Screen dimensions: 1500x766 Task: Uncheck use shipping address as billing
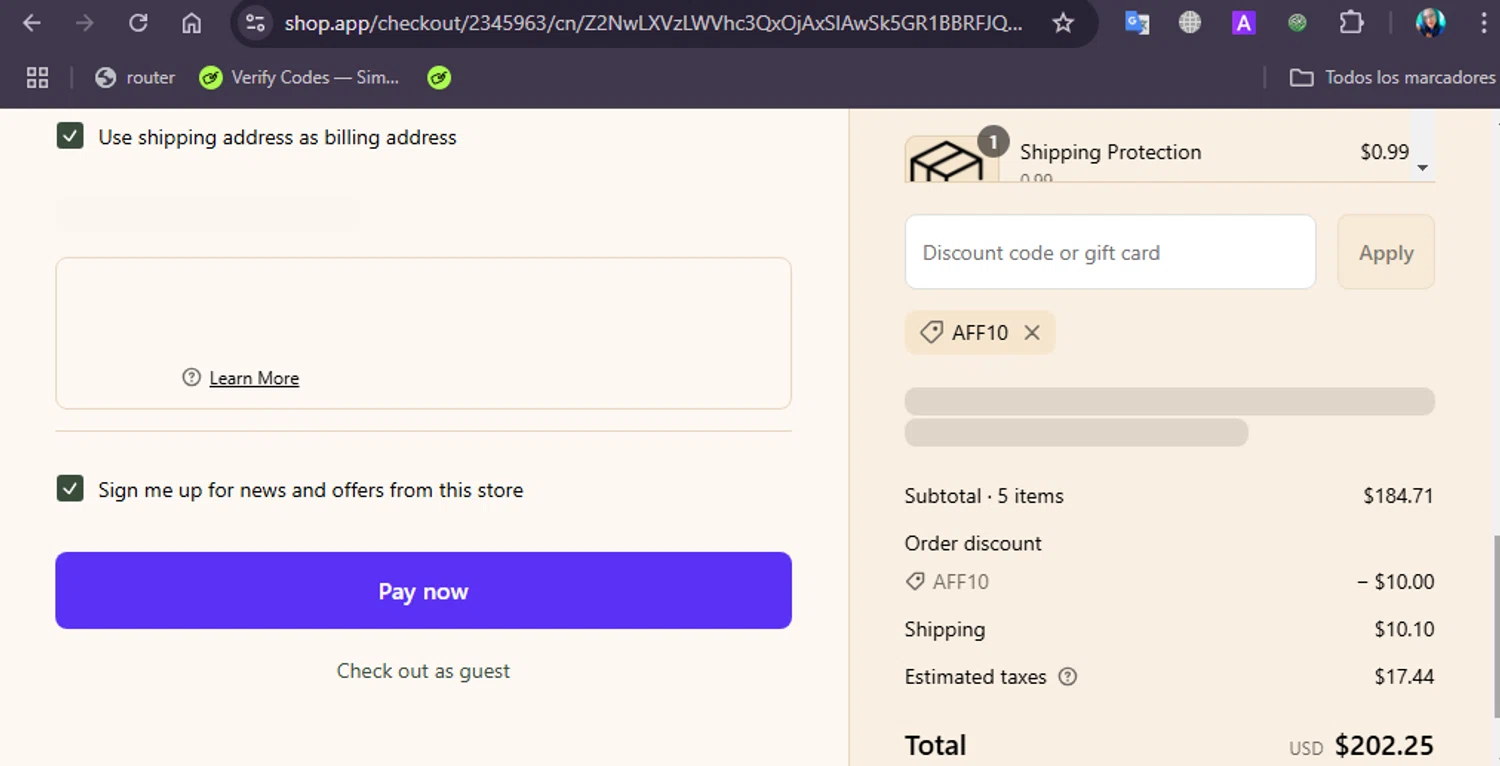[70, 137]
